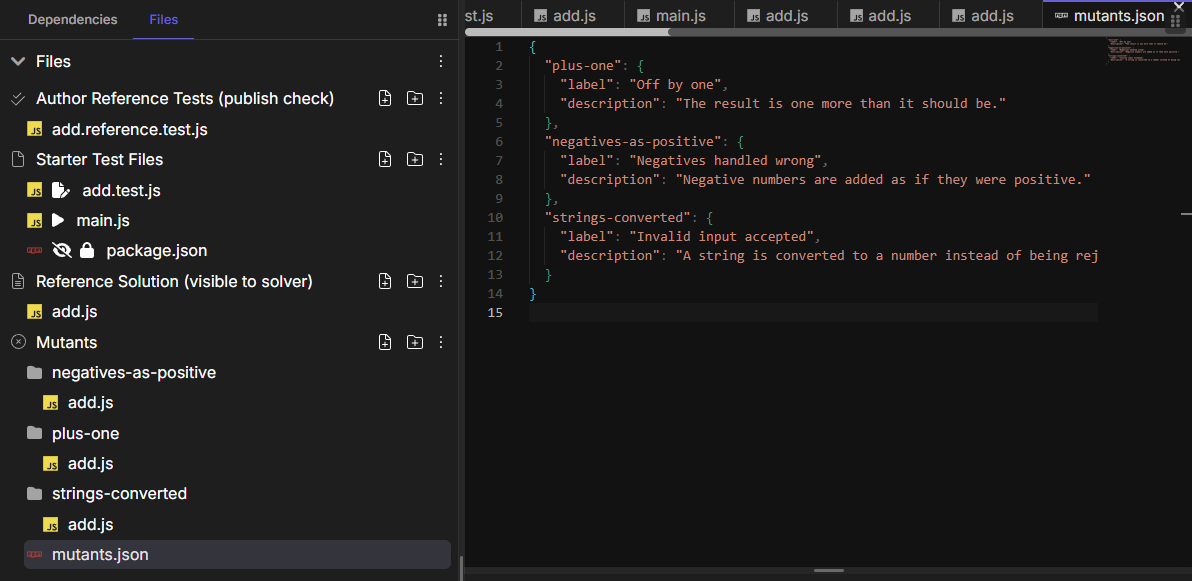Open add.test.js in Starter Test Files
This screenshot has height=581, width=1192.
(122, 190)
